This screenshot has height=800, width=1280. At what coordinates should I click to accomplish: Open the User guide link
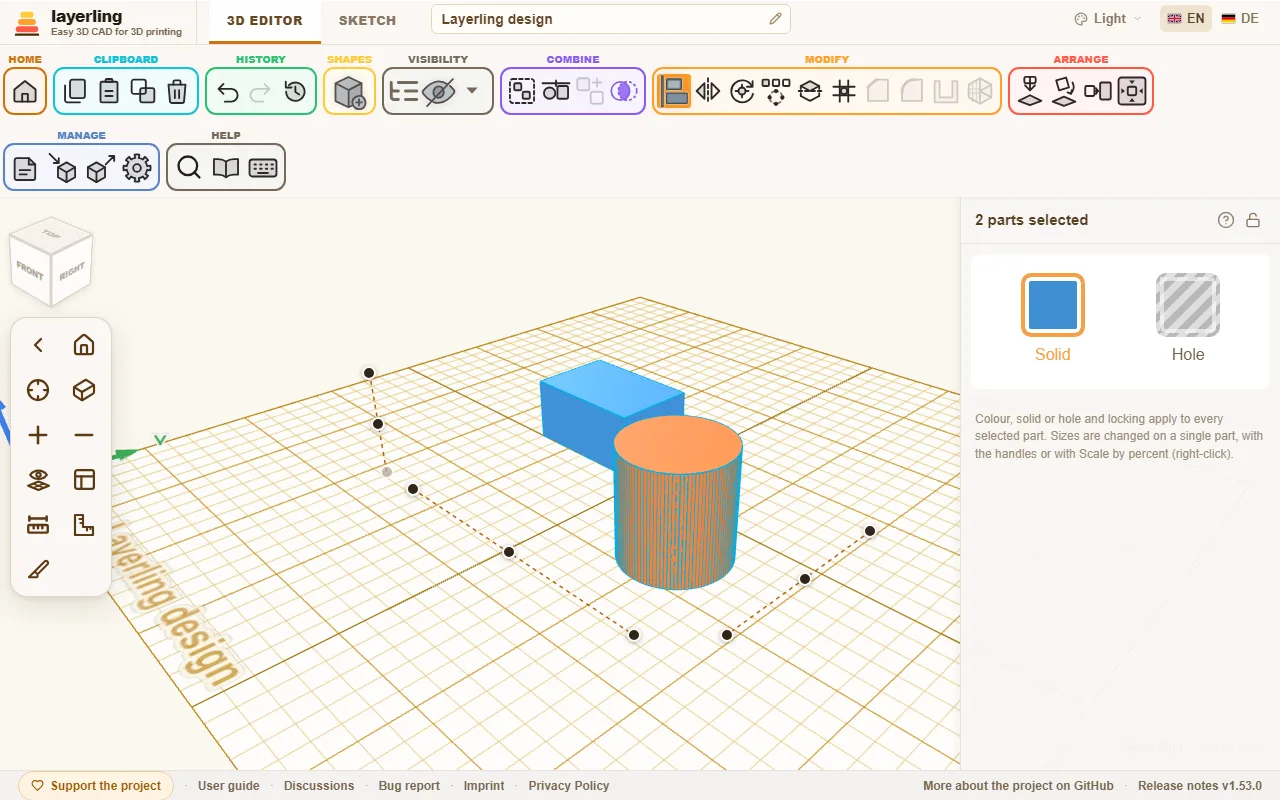tap(229, 786)
